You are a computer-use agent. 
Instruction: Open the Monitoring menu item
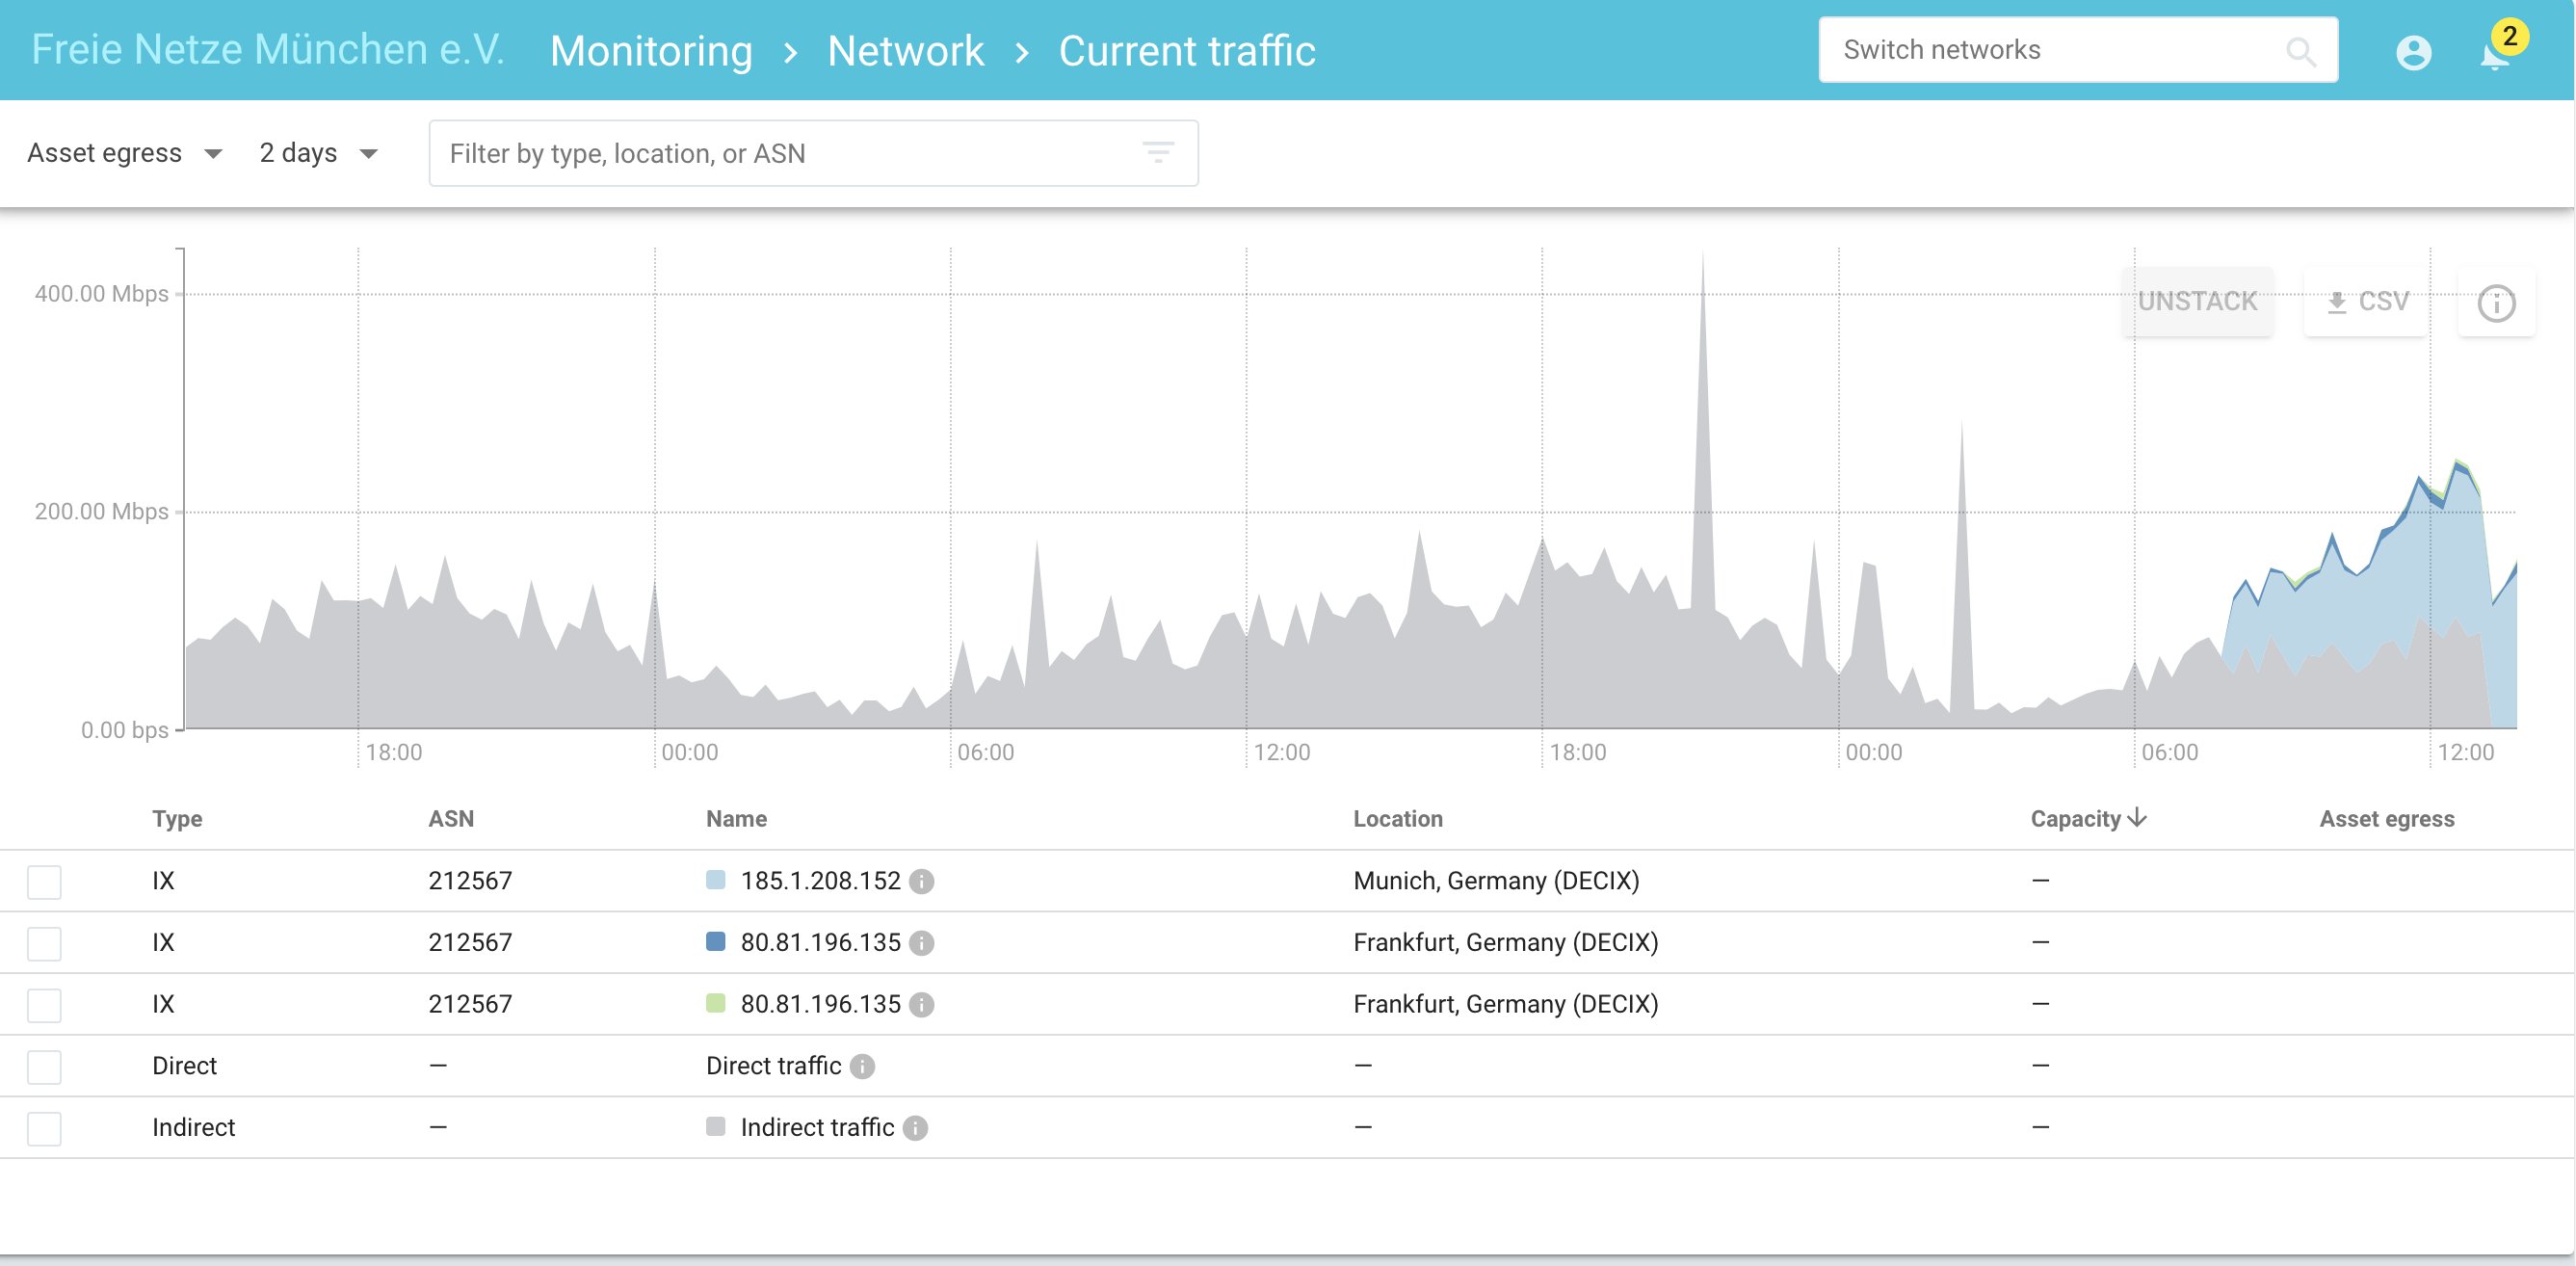[652, 49]
